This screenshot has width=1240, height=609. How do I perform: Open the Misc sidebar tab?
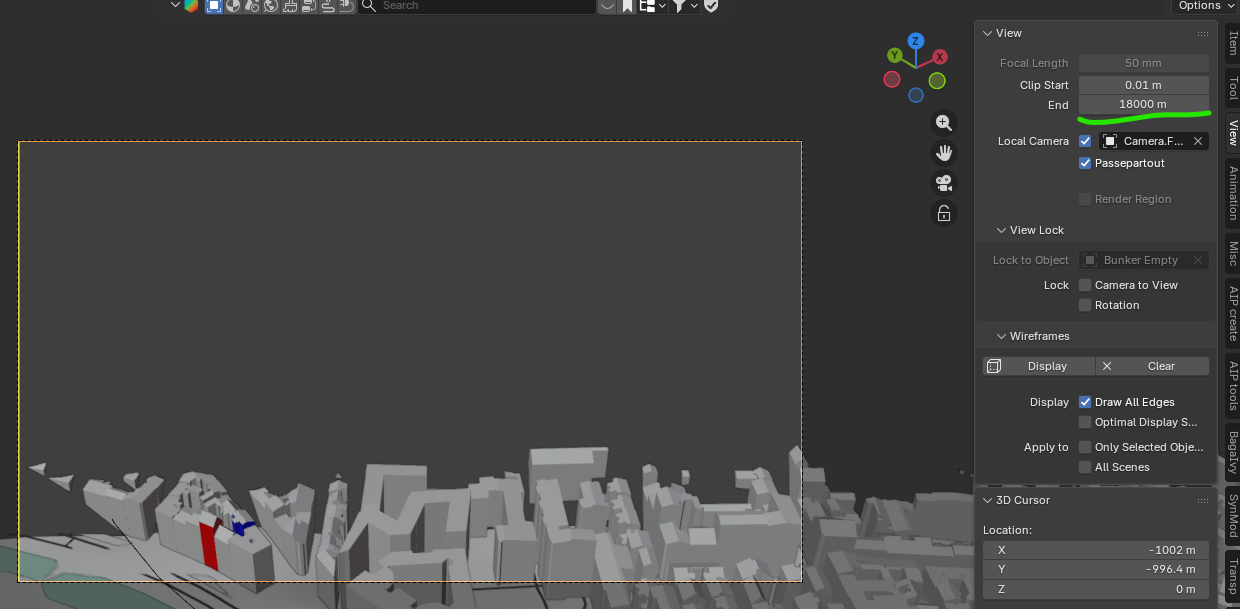[1232, 253]
